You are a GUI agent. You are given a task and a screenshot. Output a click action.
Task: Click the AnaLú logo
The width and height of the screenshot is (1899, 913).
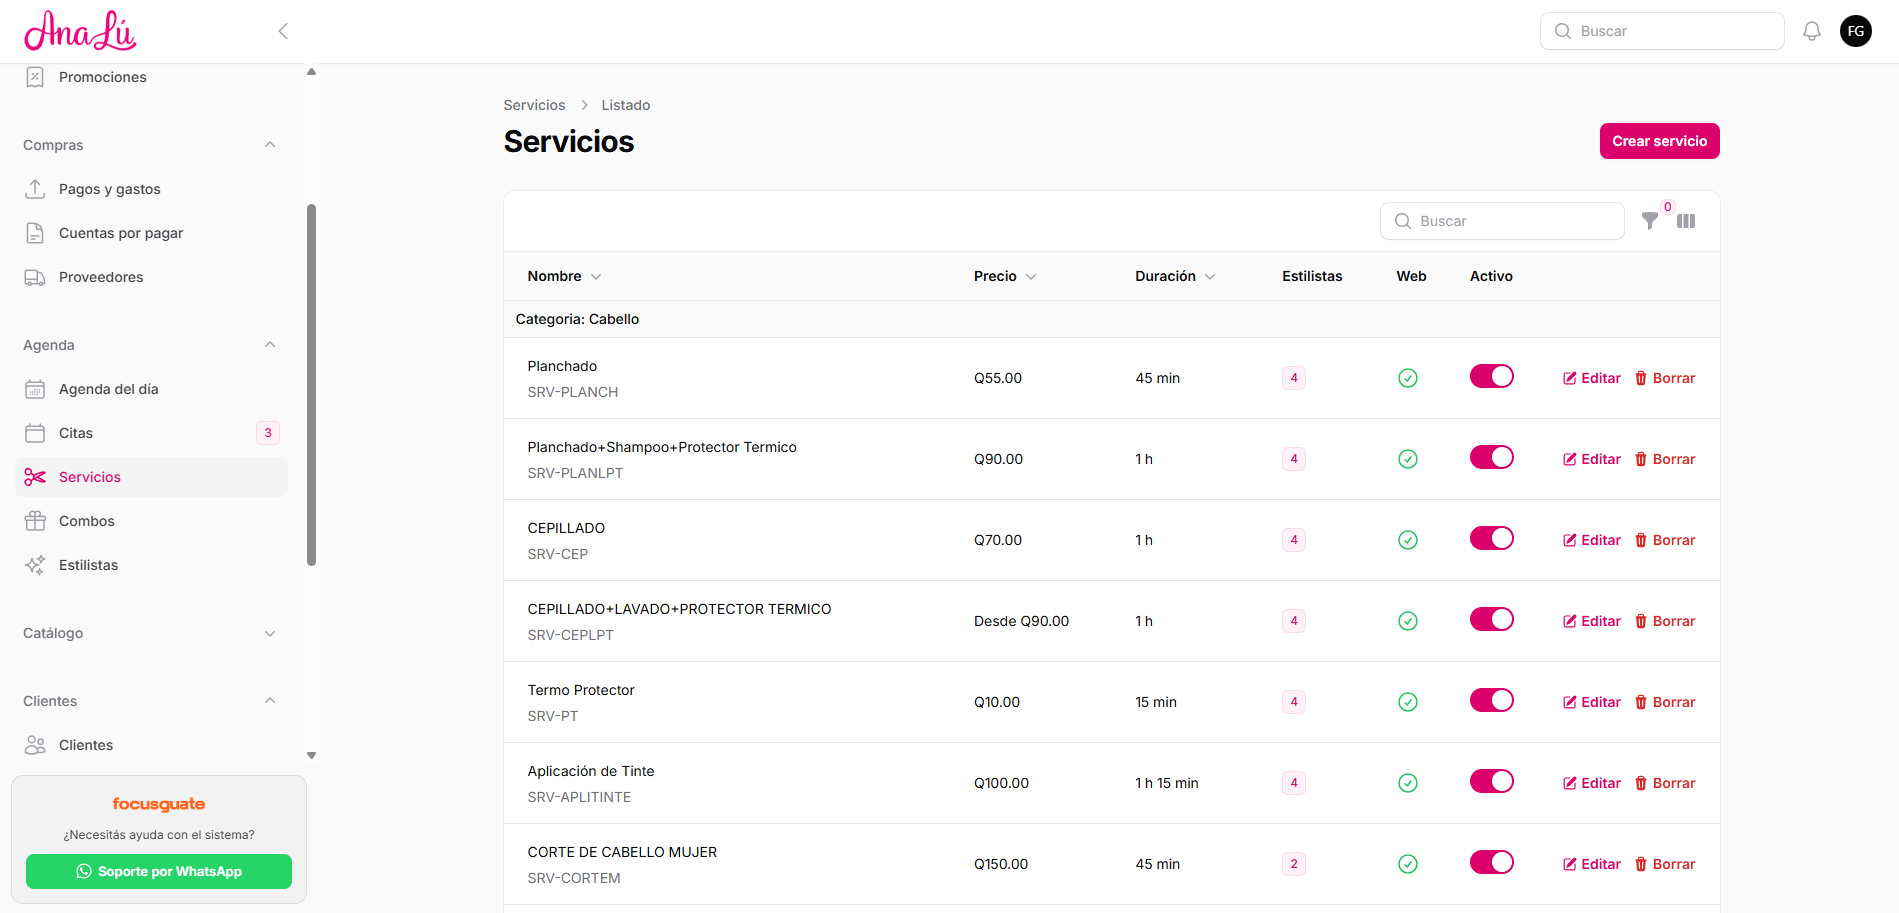(x=80, y=31)
